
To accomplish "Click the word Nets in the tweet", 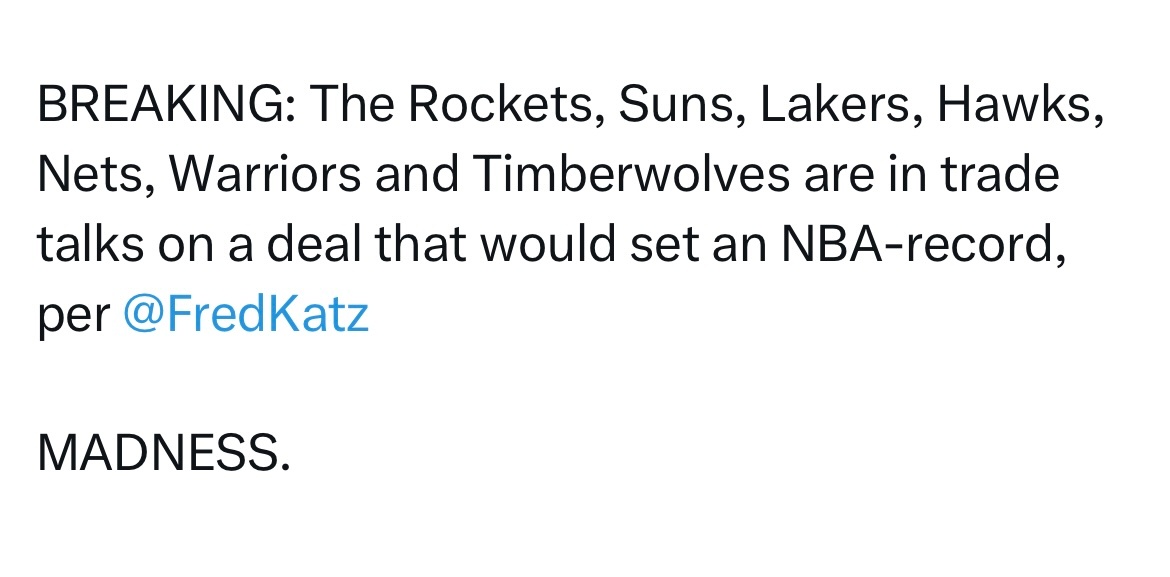I will click(x=95, y=175).
